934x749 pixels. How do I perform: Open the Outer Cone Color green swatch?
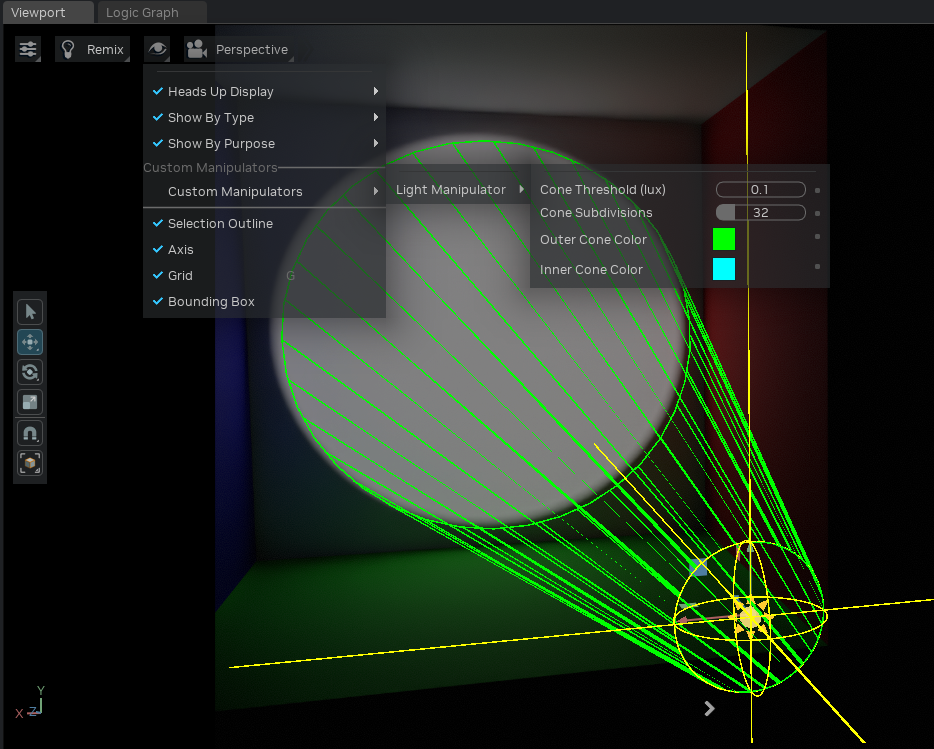pyautogui.click(x=724, y=239)
